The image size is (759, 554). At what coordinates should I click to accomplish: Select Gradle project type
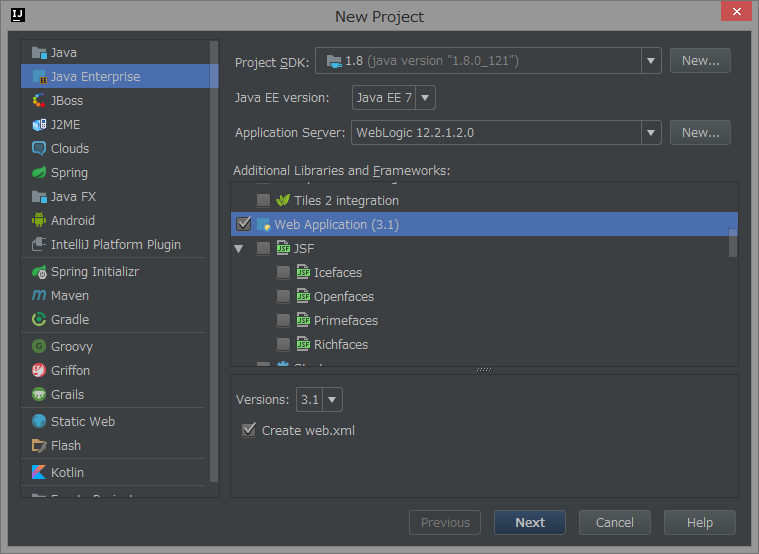pos(116,319)
